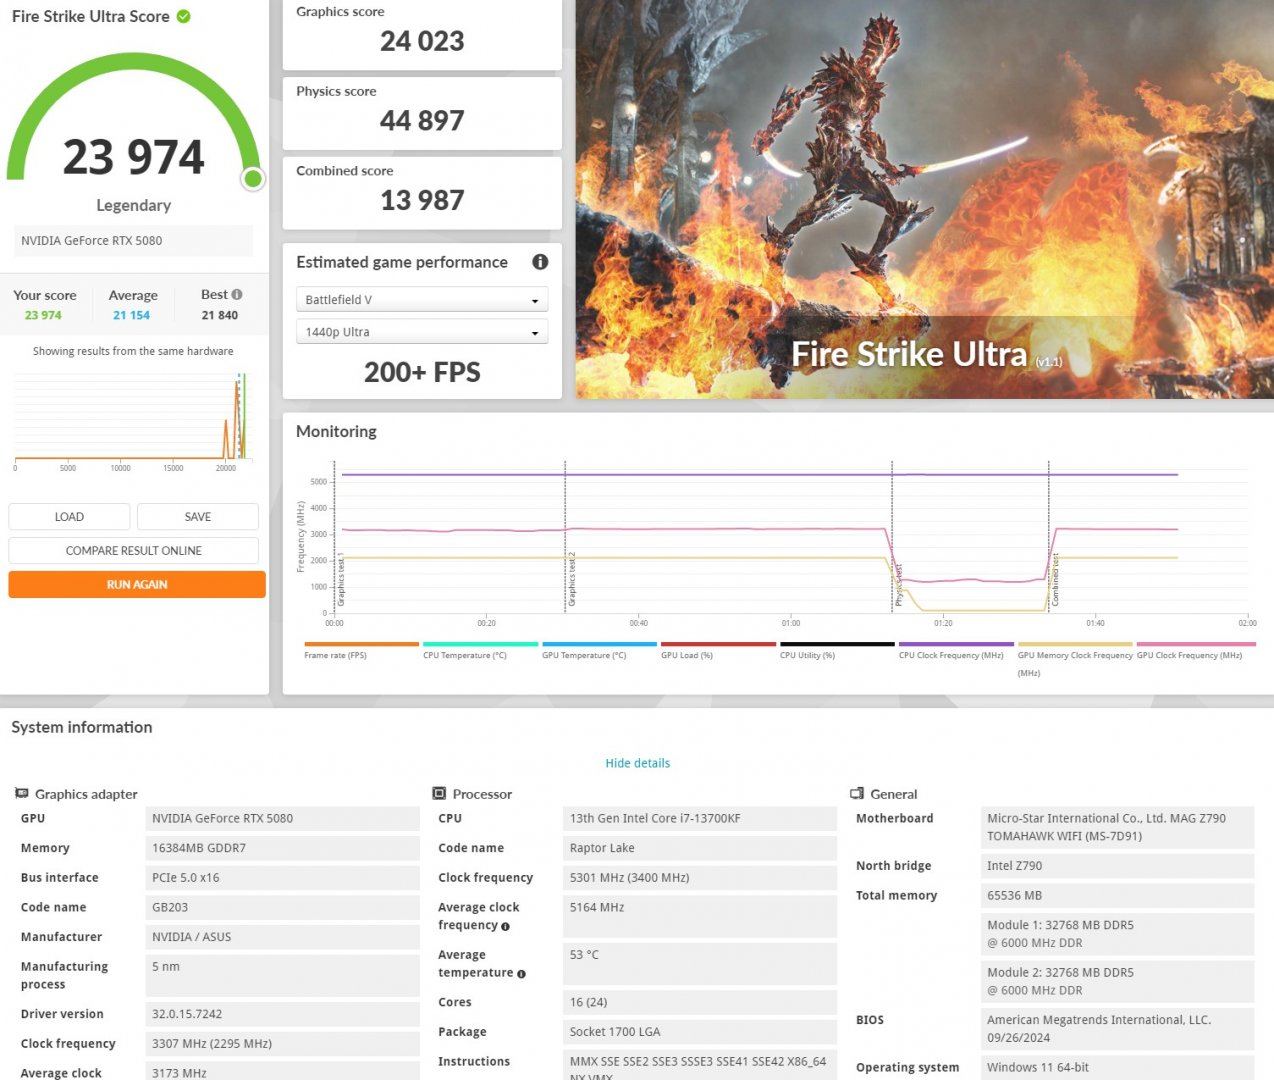Click the green indicator dot on the score gauge
Image resolution: width=1274 pixels, height=1080 pixels.
tap(253, 178)
